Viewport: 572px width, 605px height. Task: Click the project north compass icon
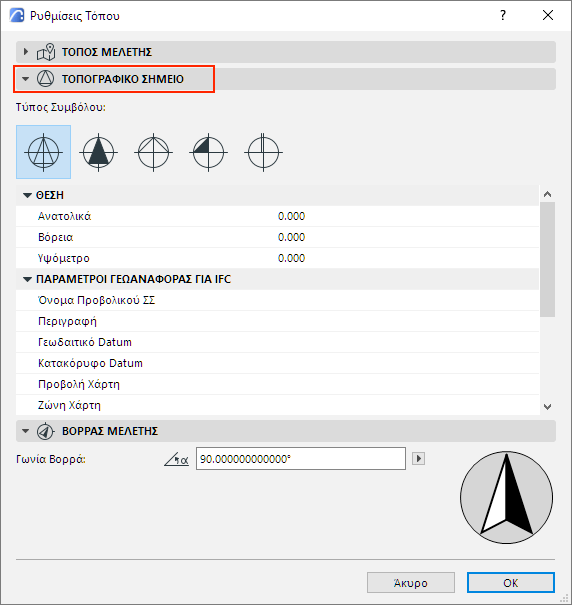coord(45,431)
